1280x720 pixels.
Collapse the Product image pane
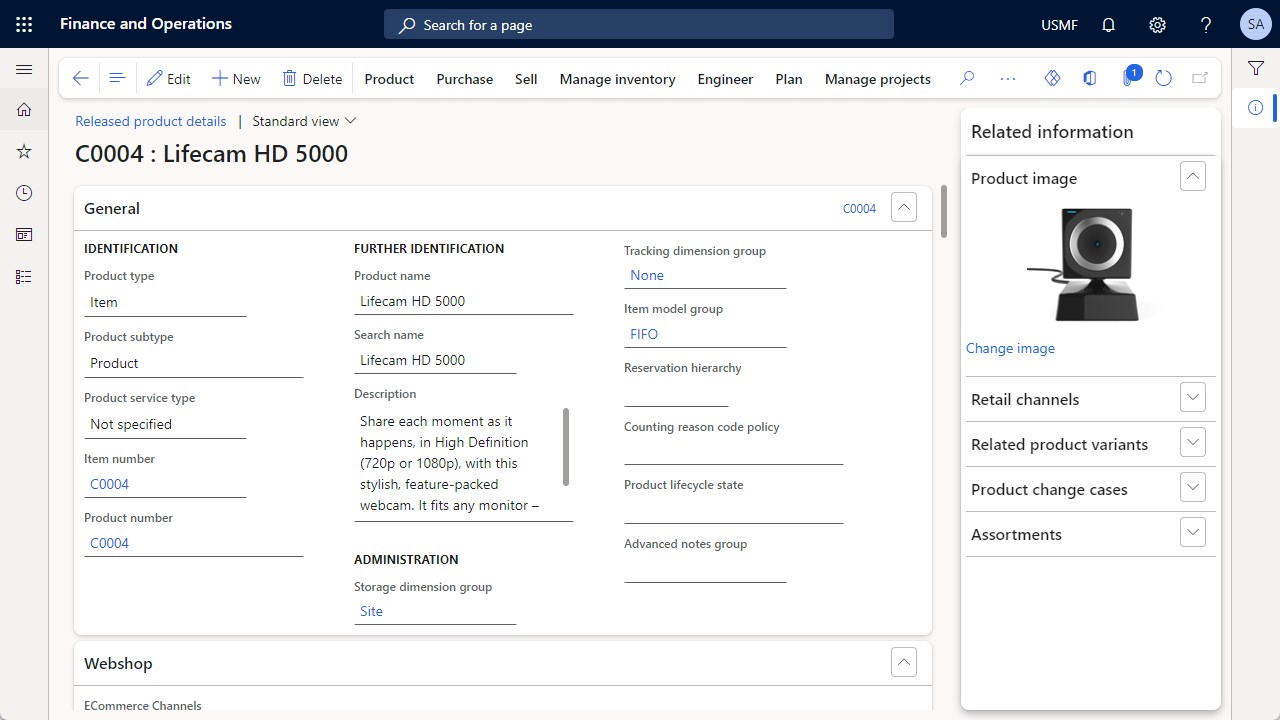(1192, 177)
